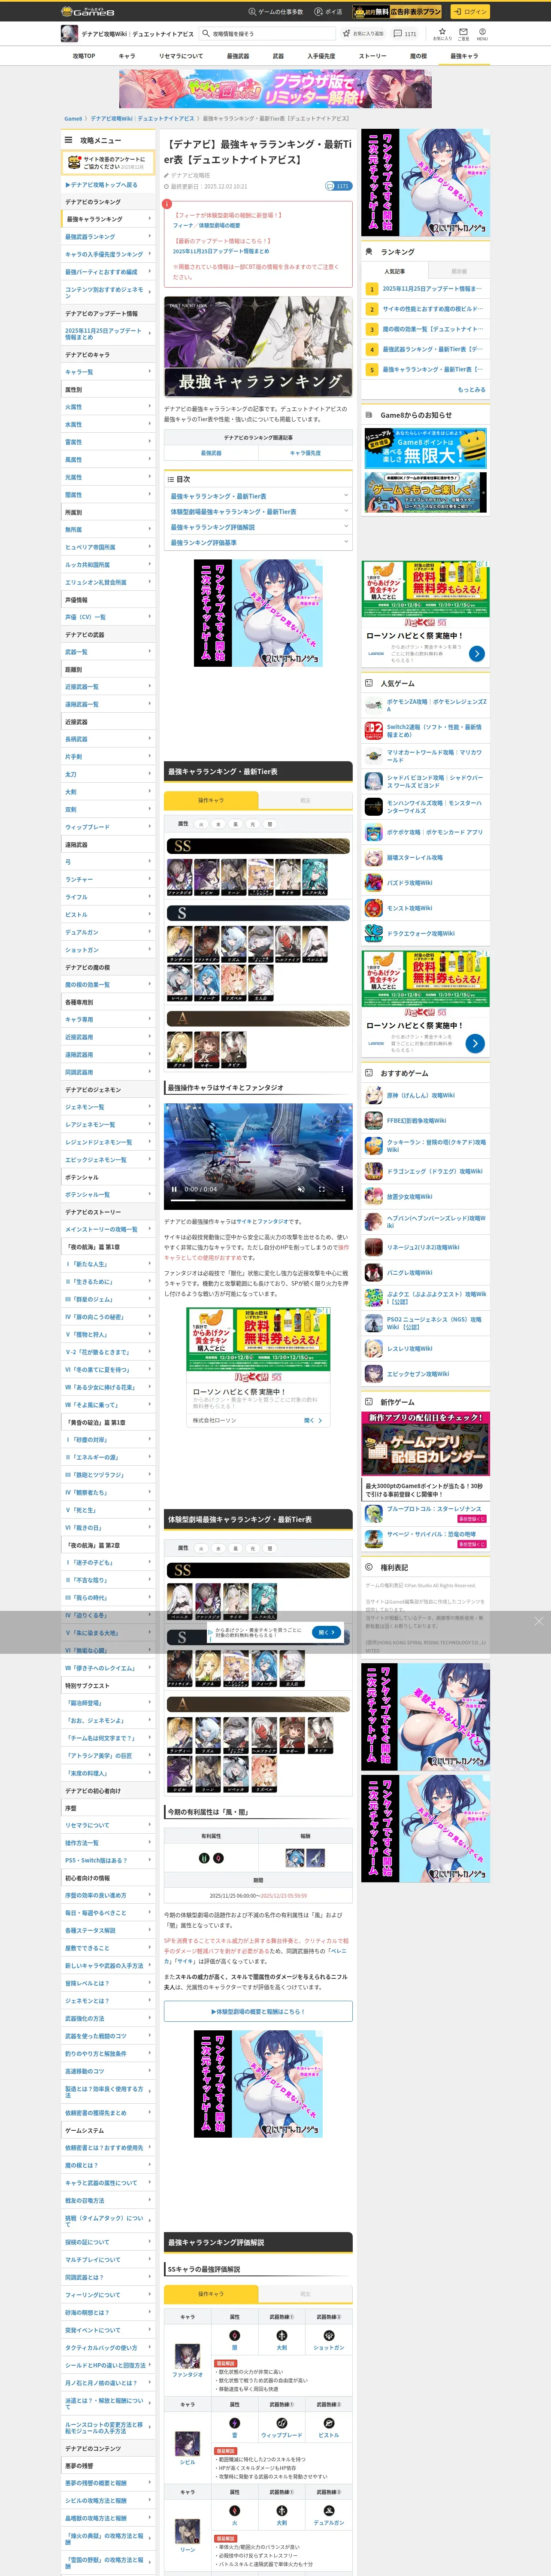Follow the Game8 breadcrumb link

tap(73, 118)
